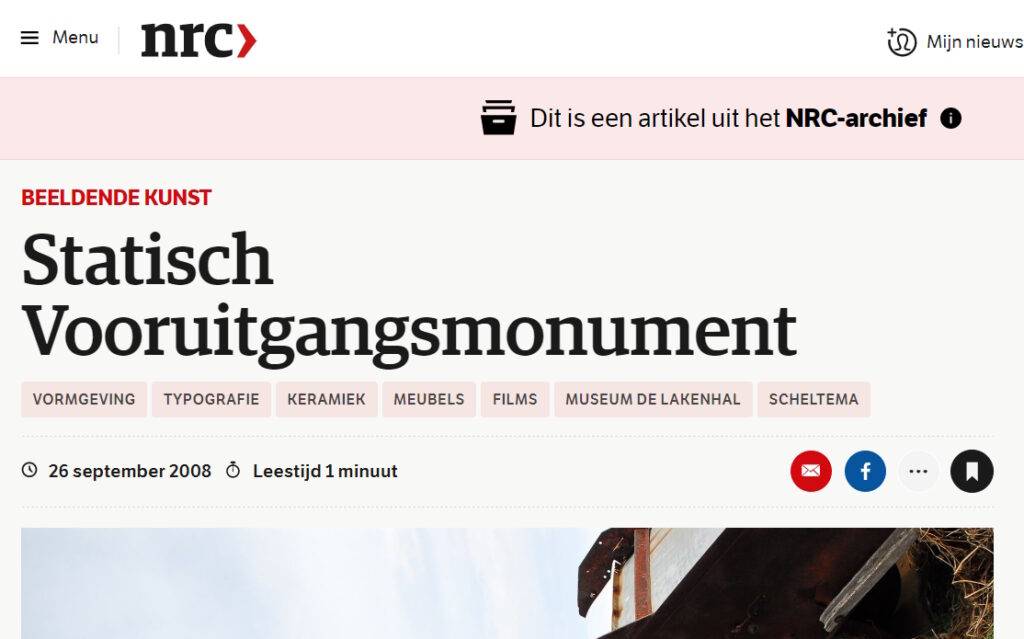Click the Mijn nieuws label
The image size is (1024, 639).
click(974, 42)
